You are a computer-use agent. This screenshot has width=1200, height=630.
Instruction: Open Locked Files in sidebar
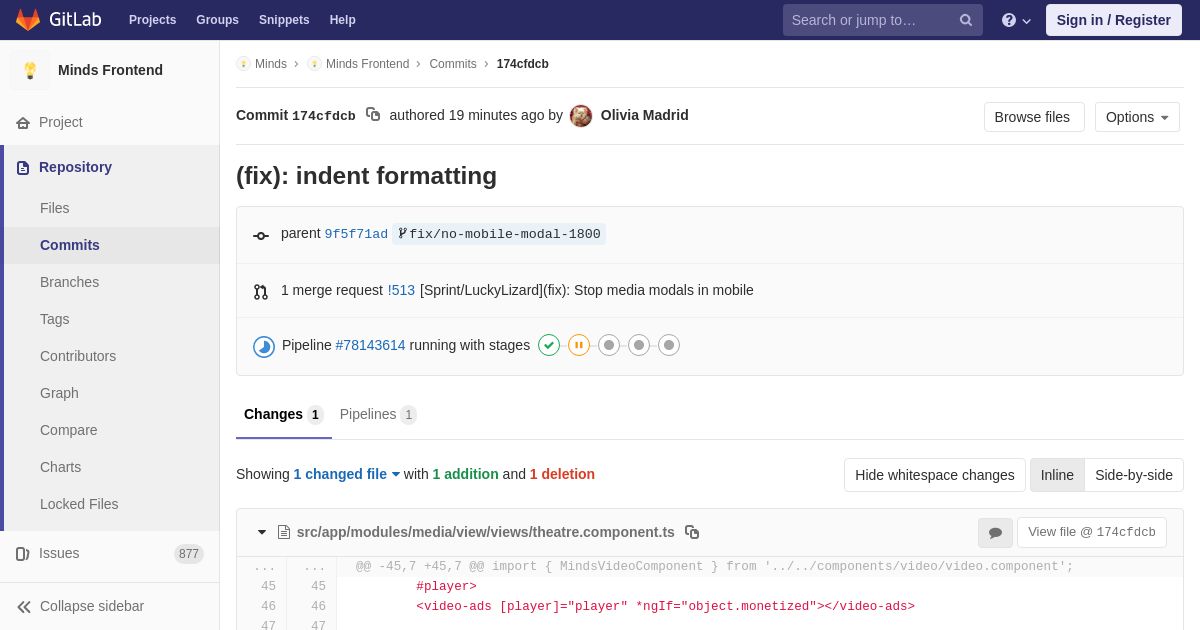[x=79, y=504]
